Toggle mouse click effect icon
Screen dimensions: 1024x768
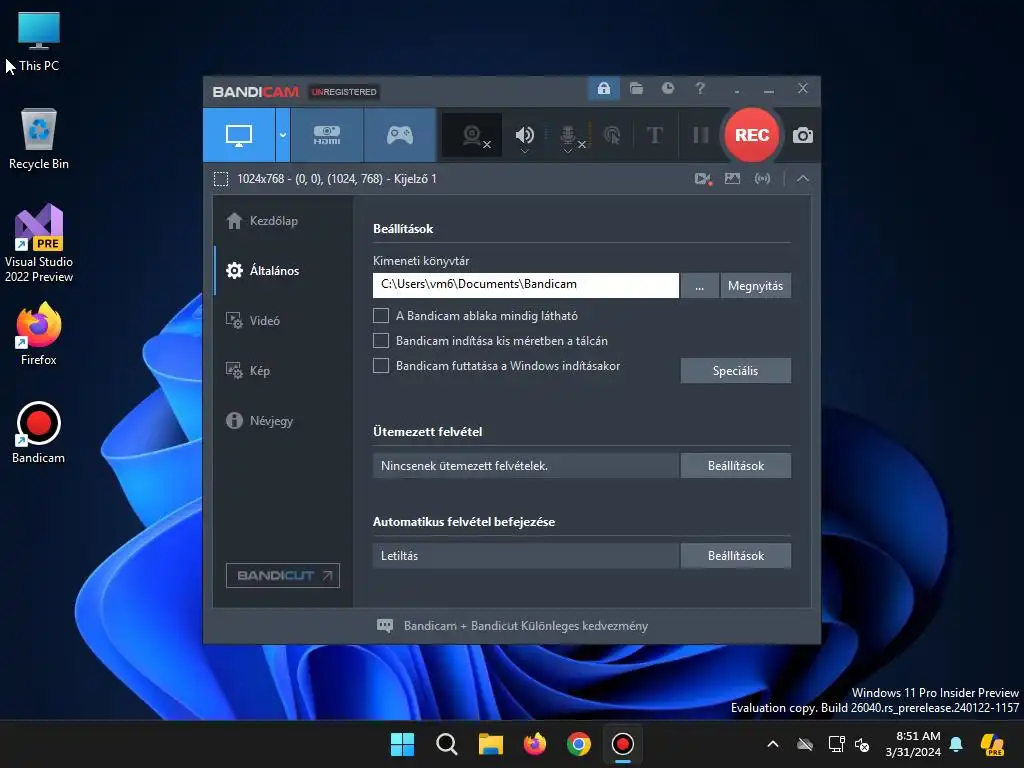pyautogui.click(x=612, y=135)
